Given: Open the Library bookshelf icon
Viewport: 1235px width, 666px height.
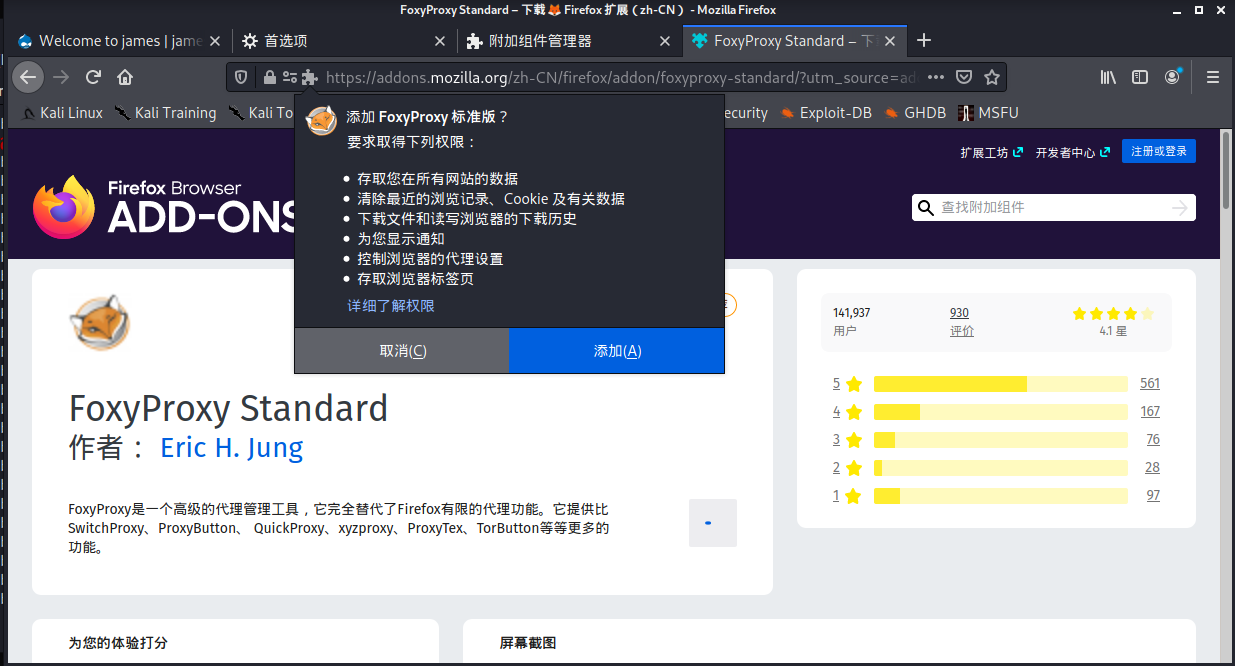Looking at the screenshot, I should 1108,77.
